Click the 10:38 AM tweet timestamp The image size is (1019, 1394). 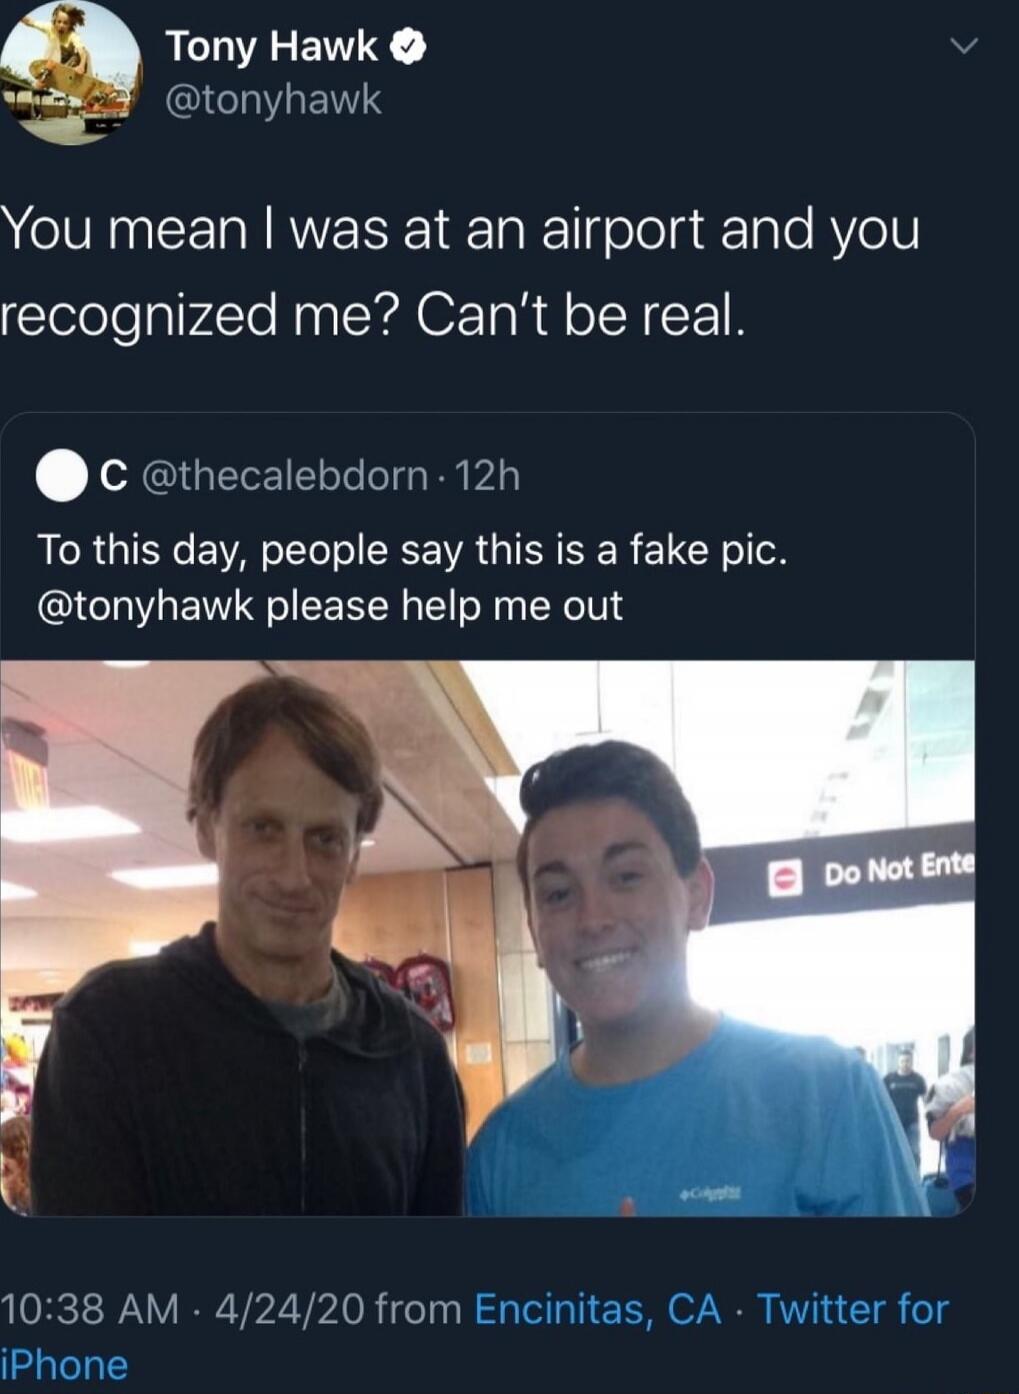[90, 1309]
